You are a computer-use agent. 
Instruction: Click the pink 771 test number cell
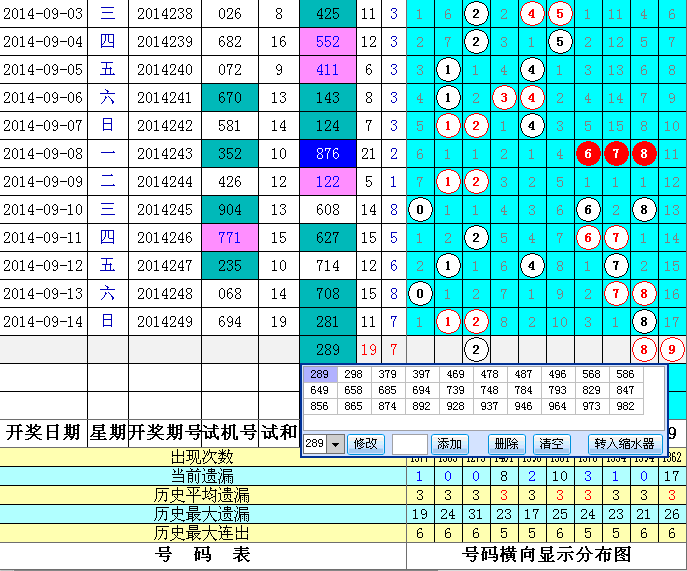coord(229,238)
